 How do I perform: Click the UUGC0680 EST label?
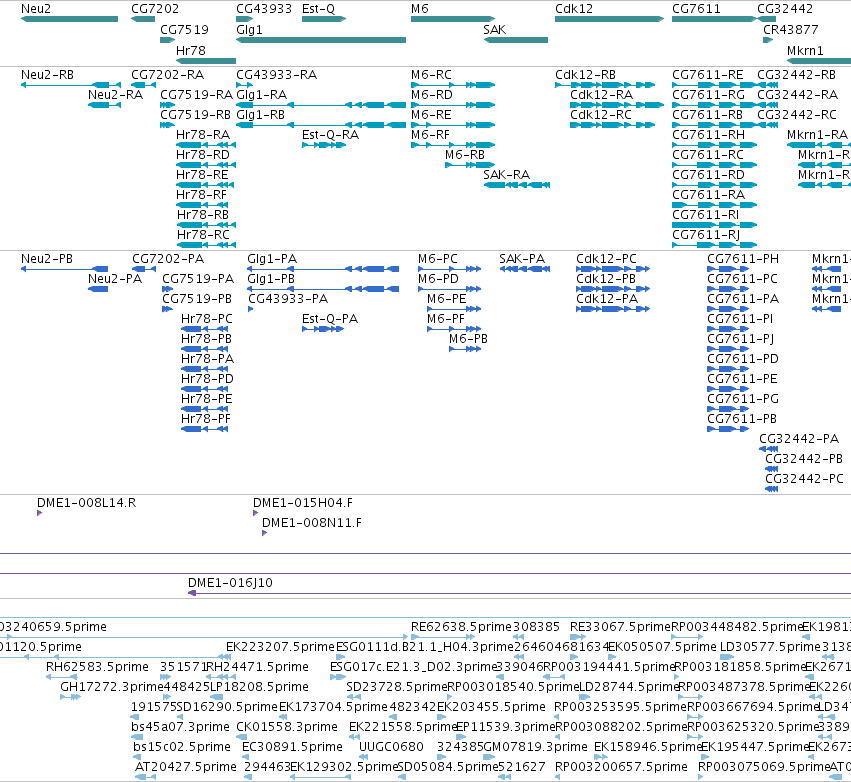pos(391,747)
